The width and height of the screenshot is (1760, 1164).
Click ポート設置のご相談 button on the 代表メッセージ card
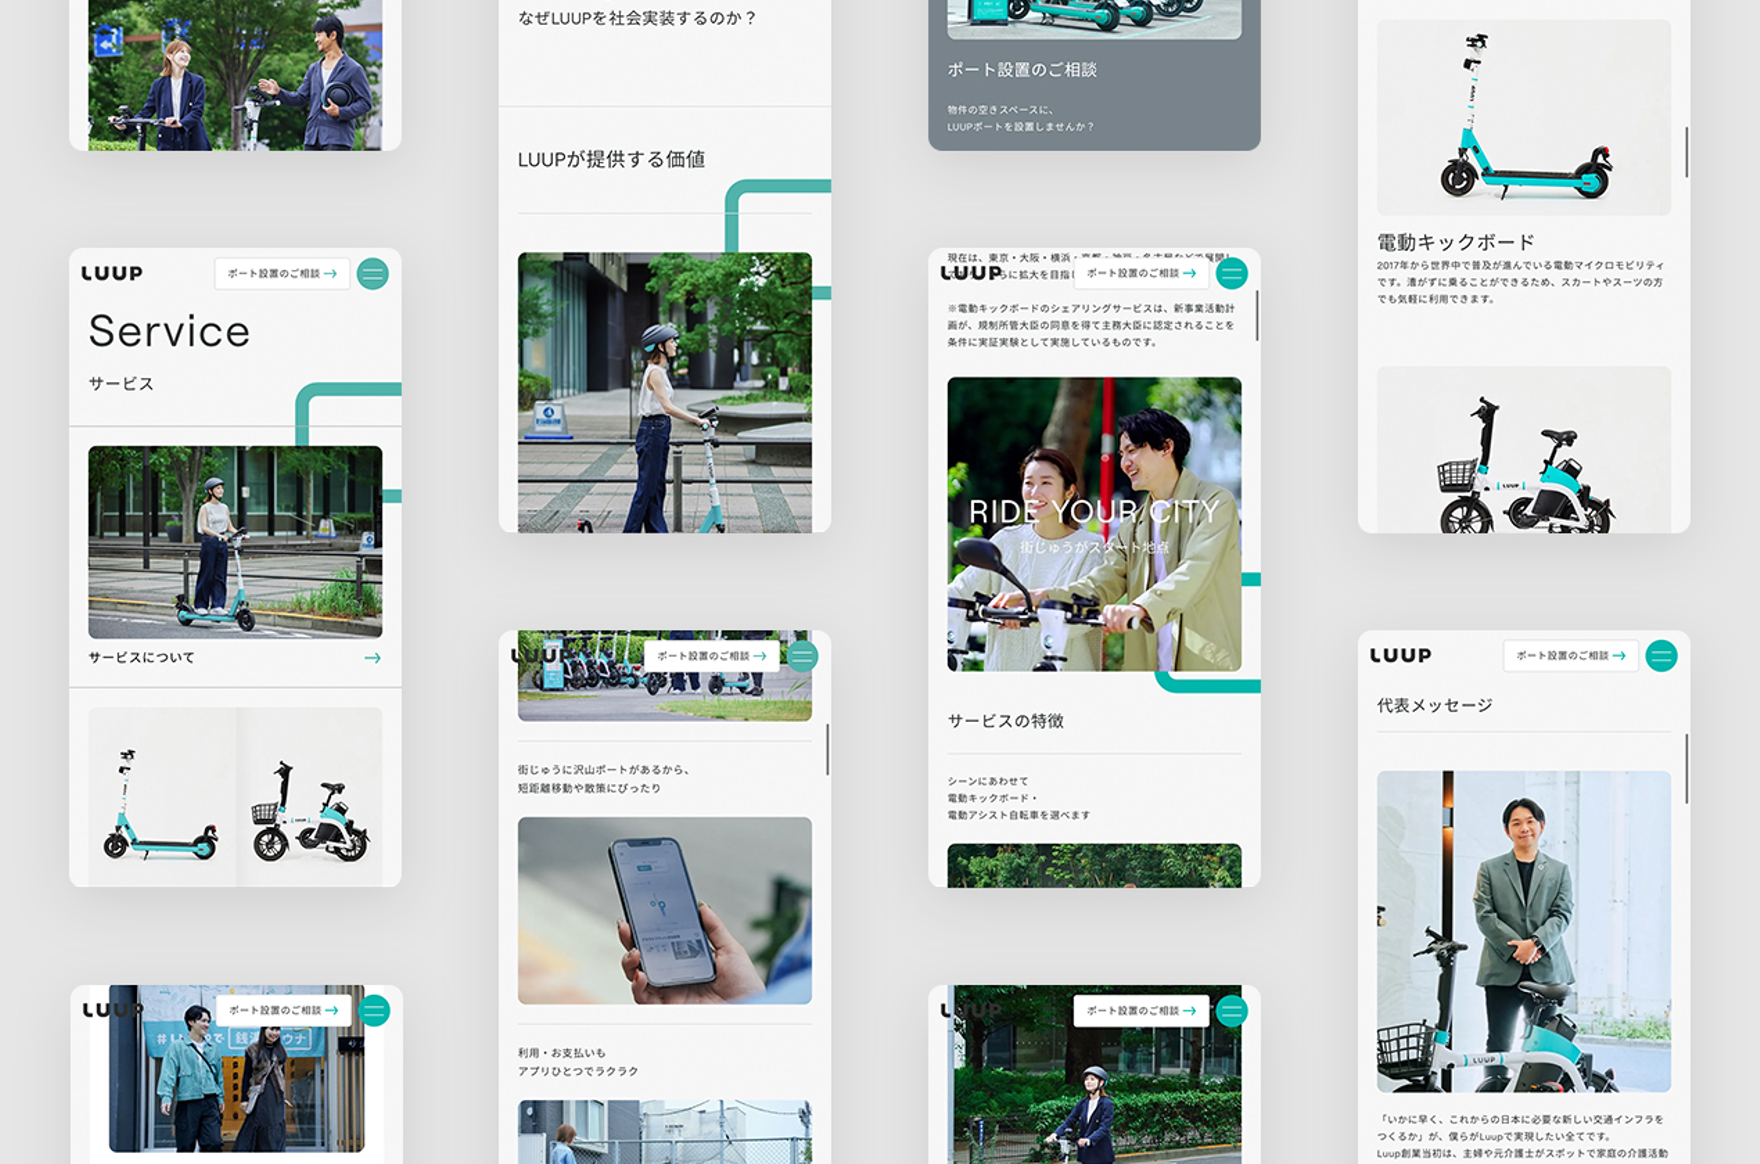(x=1571, y=656)
